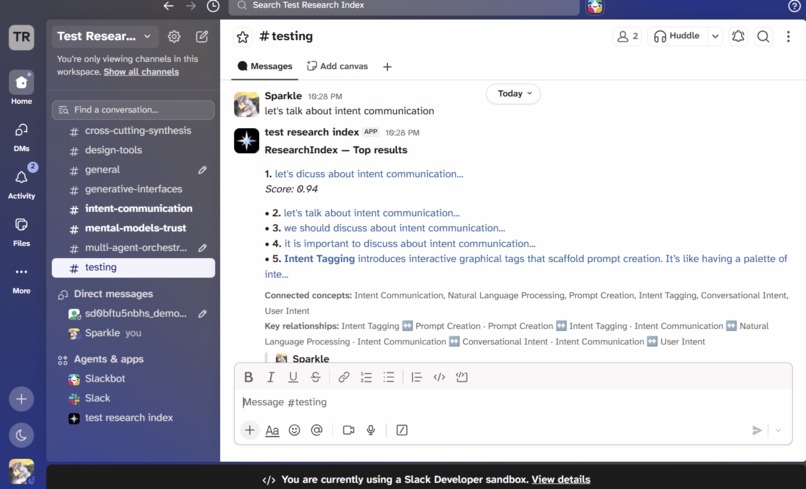Open intent-communication channel

[133, 209]
